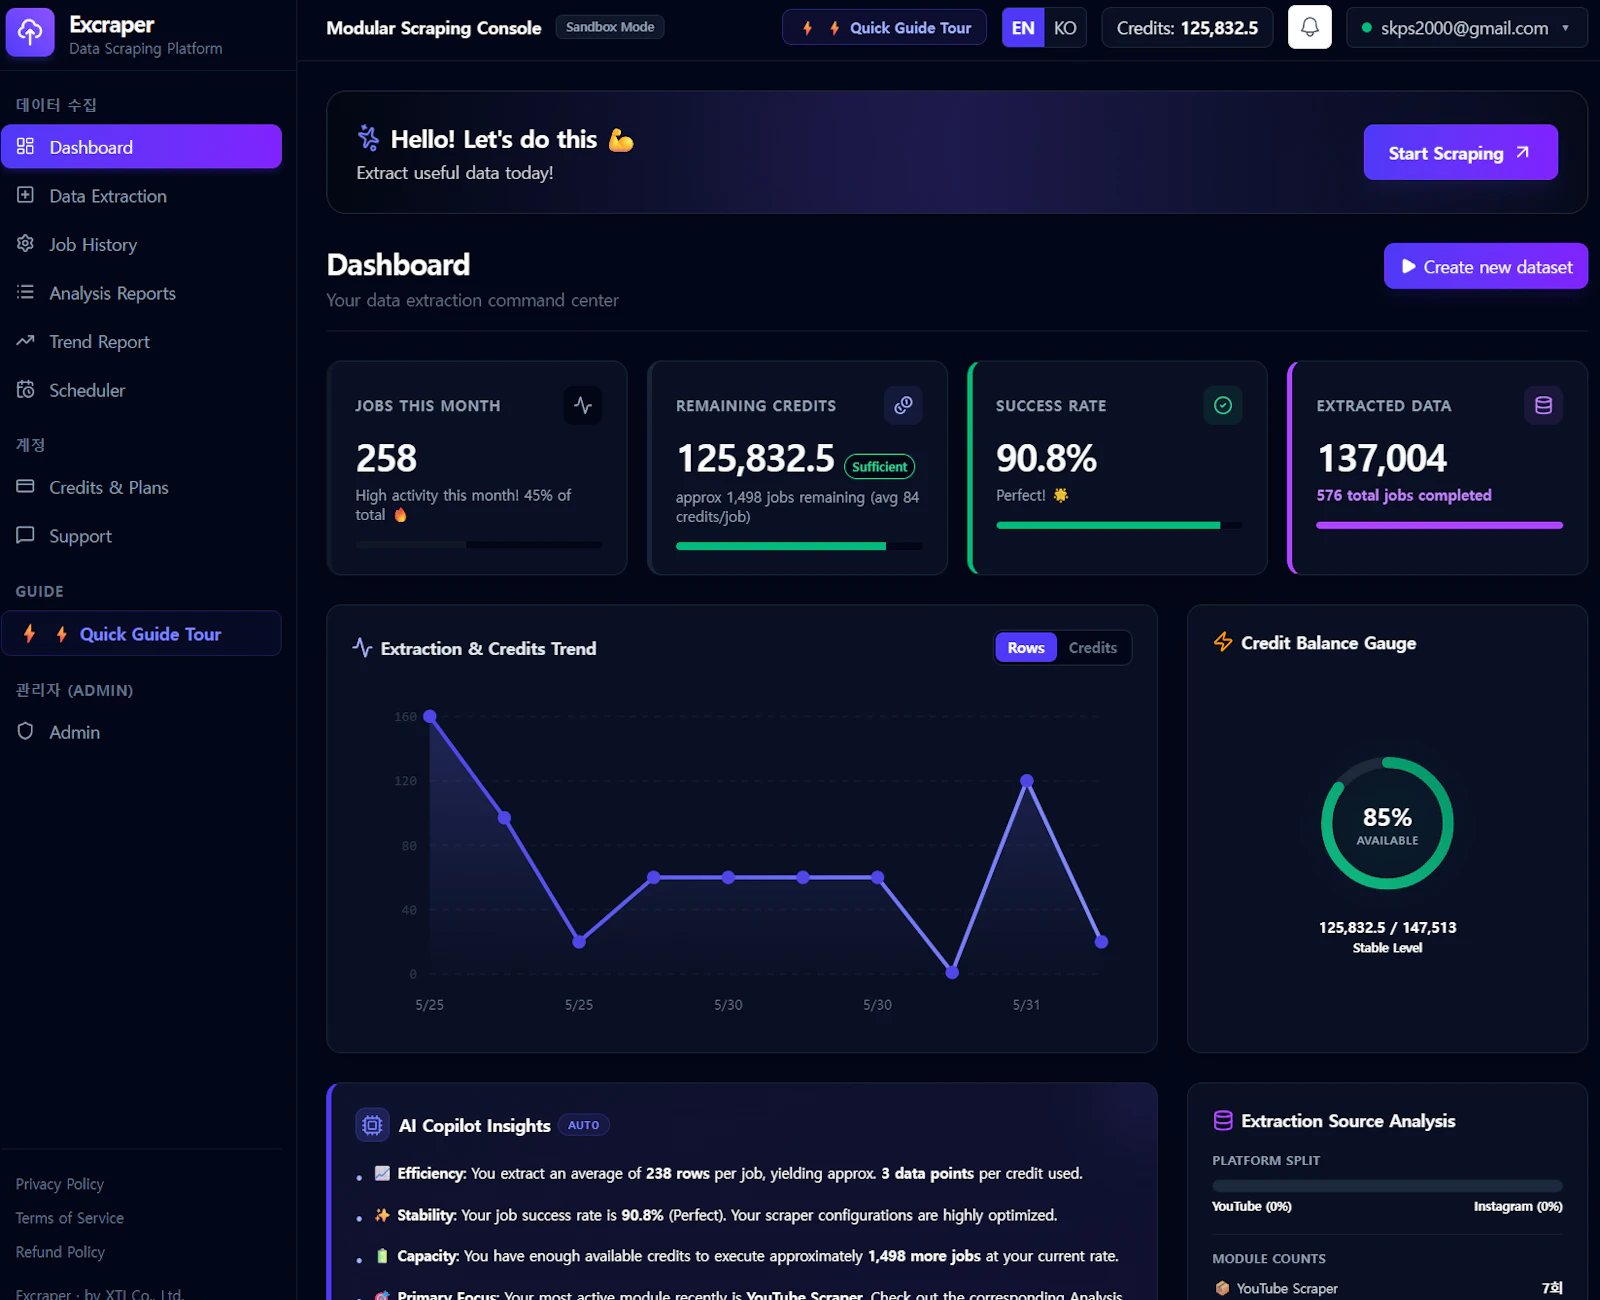
Task: Click the Credits: 125,832.5 balance box
Action: coord(1187,28)
